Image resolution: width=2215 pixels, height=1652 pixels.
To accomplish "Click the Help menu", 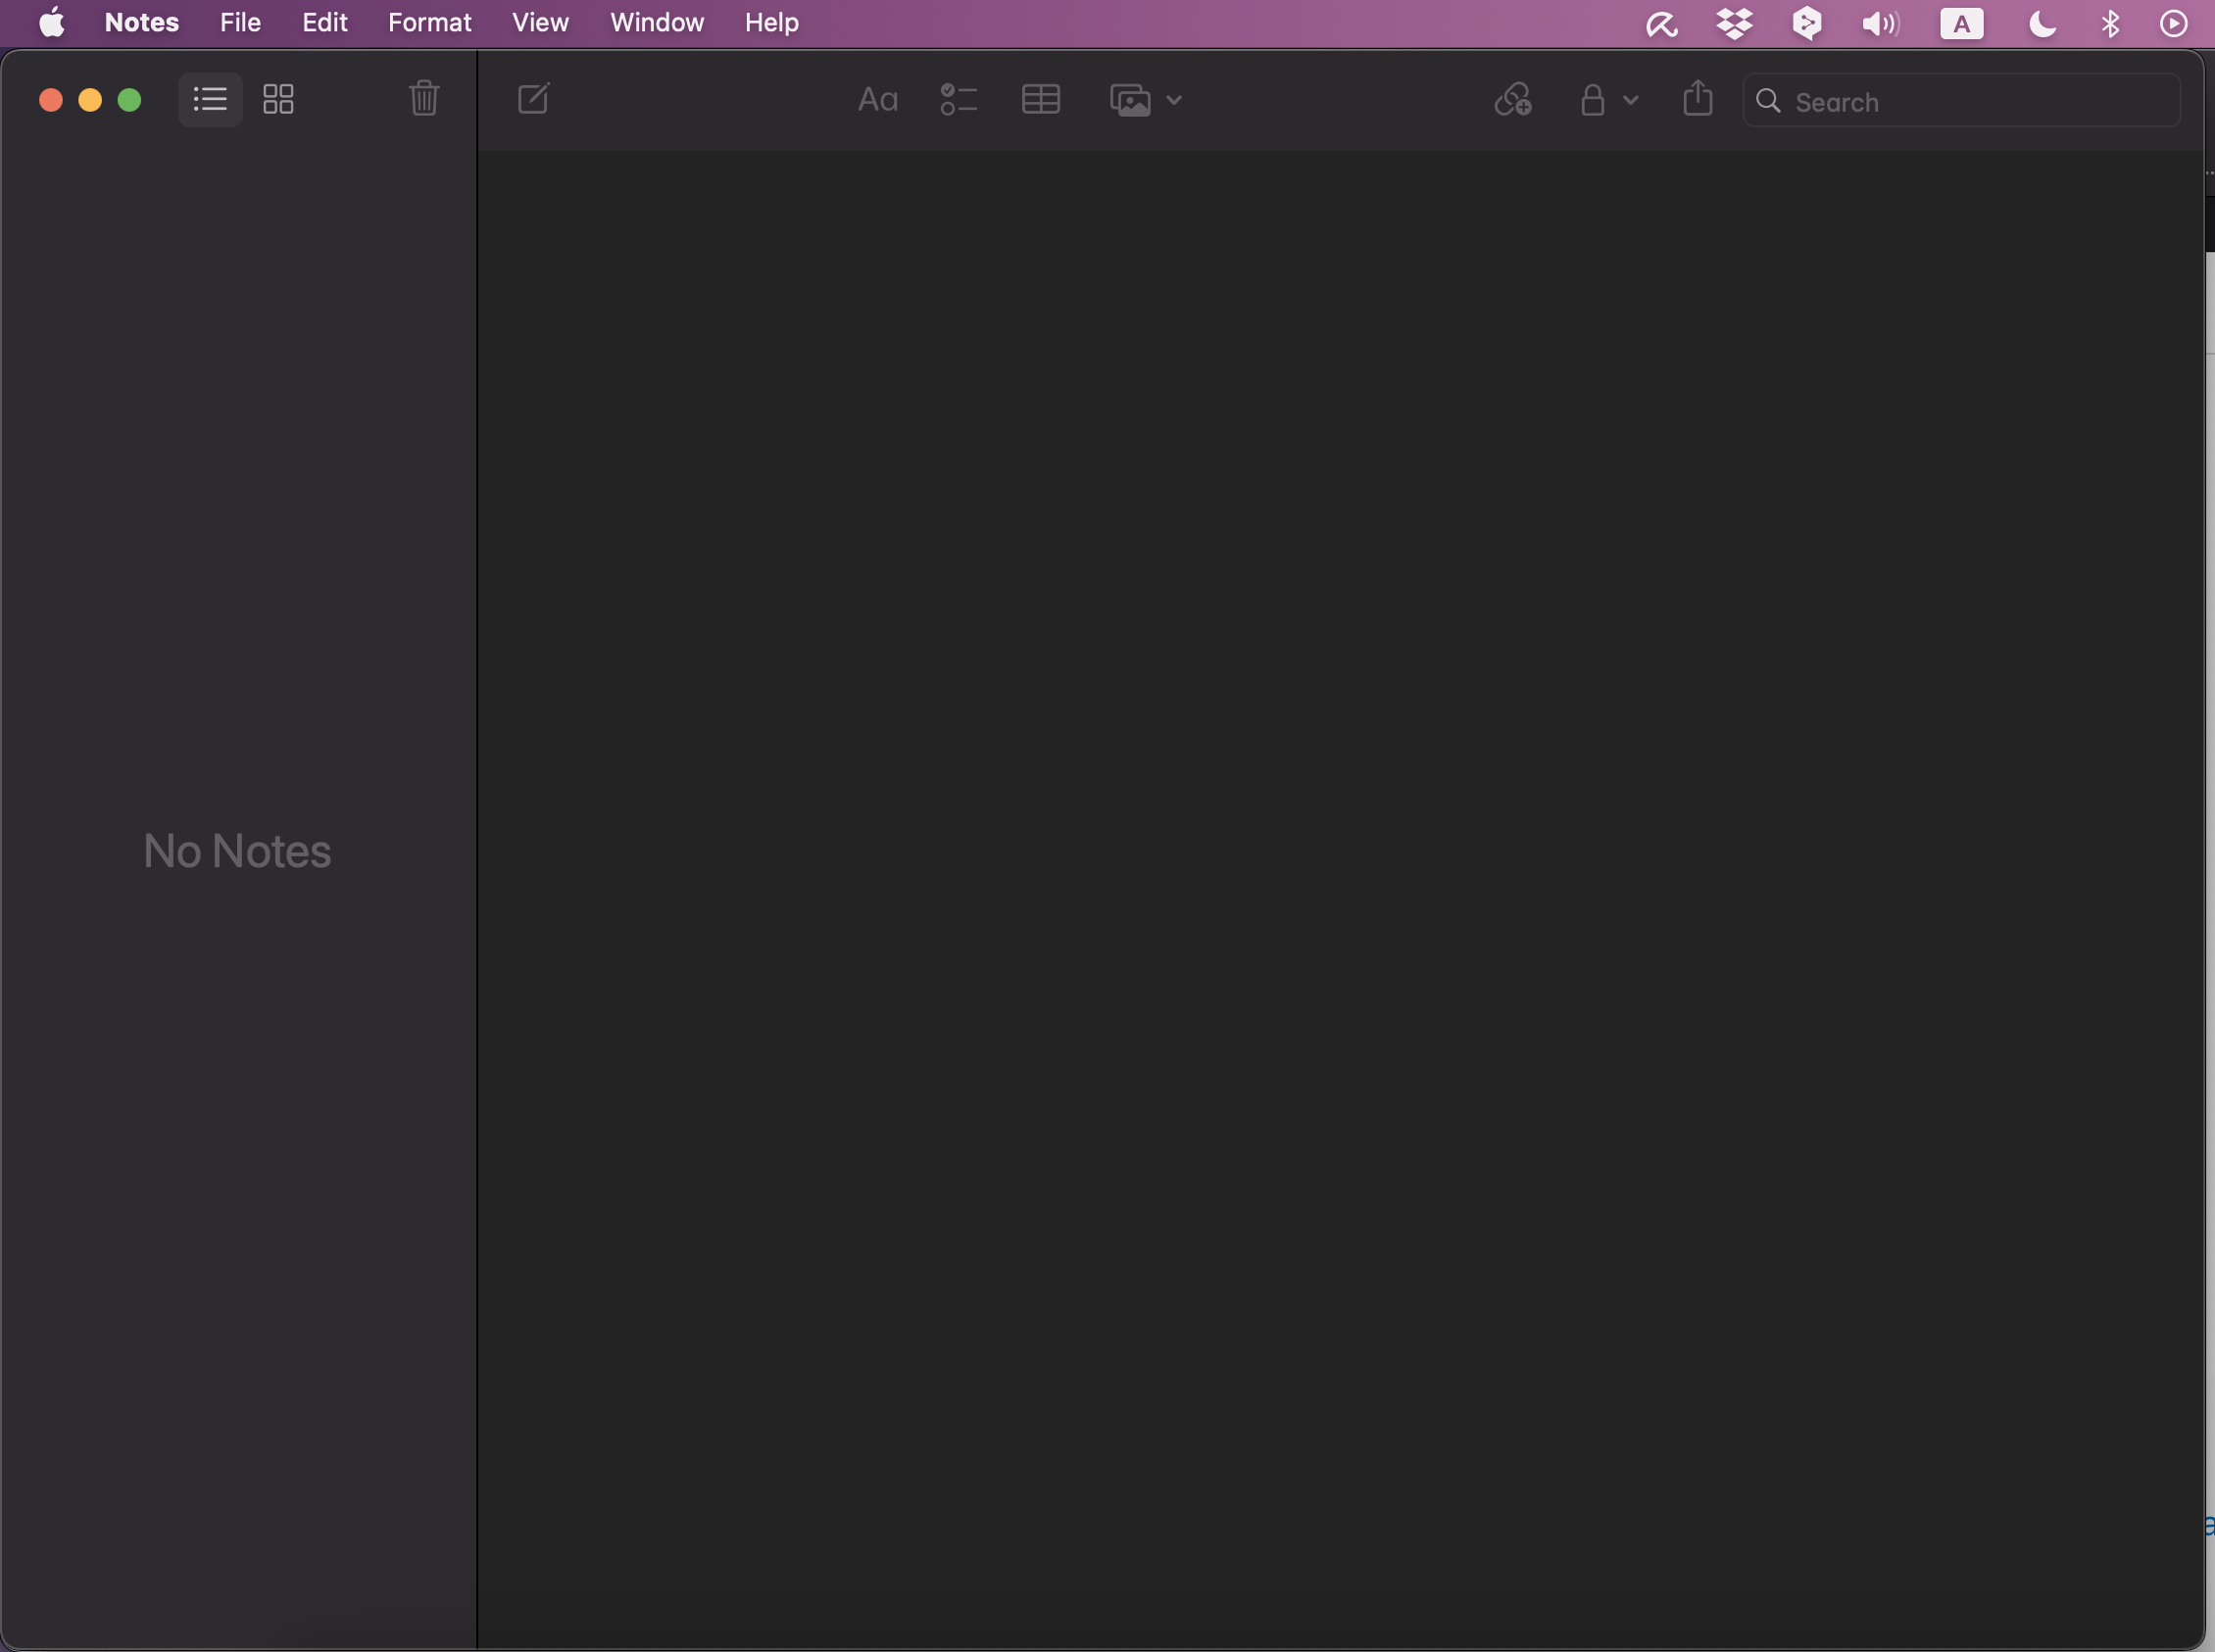I will click(x=771, y=23).
